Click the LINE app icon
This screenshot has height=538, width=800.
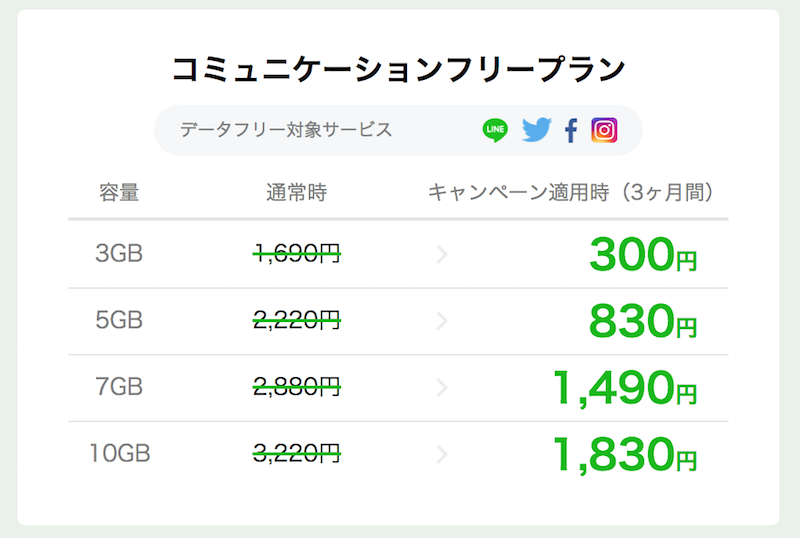coord(495,130)
